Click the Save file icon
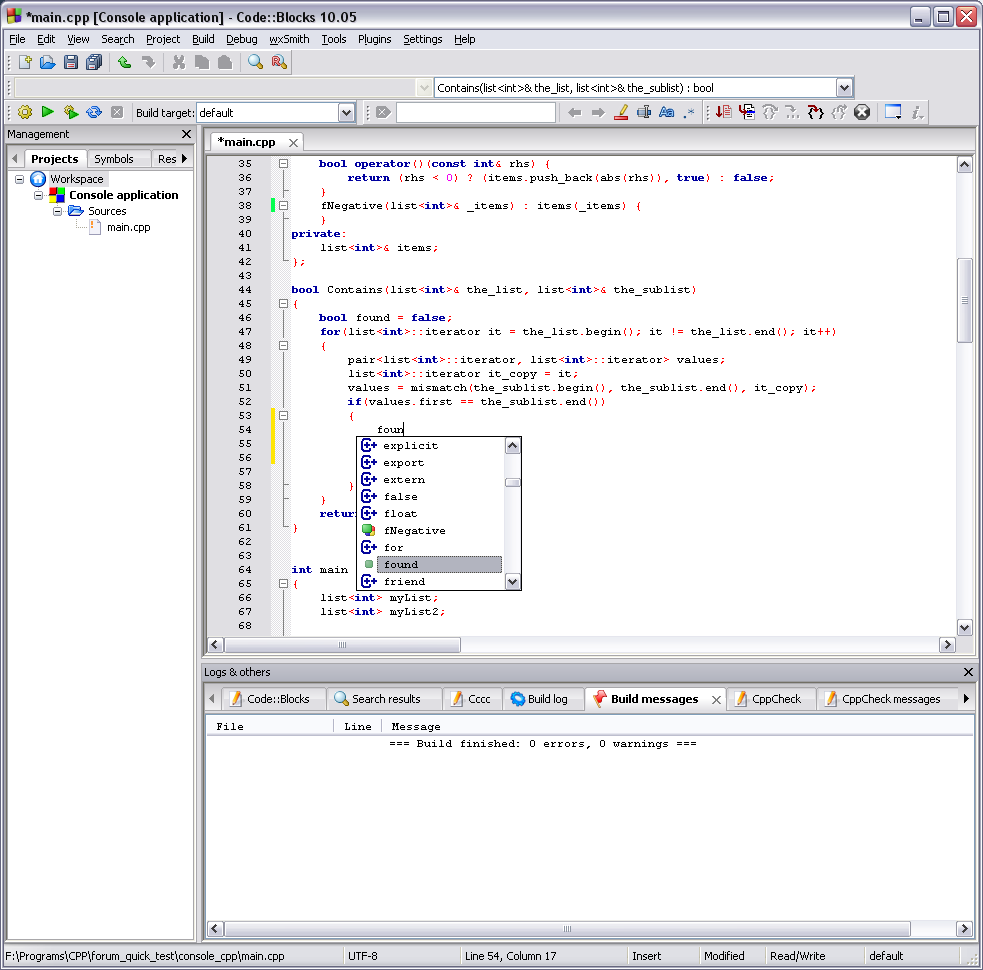Viewport: 983px width, 970px height. pos(71,62)
